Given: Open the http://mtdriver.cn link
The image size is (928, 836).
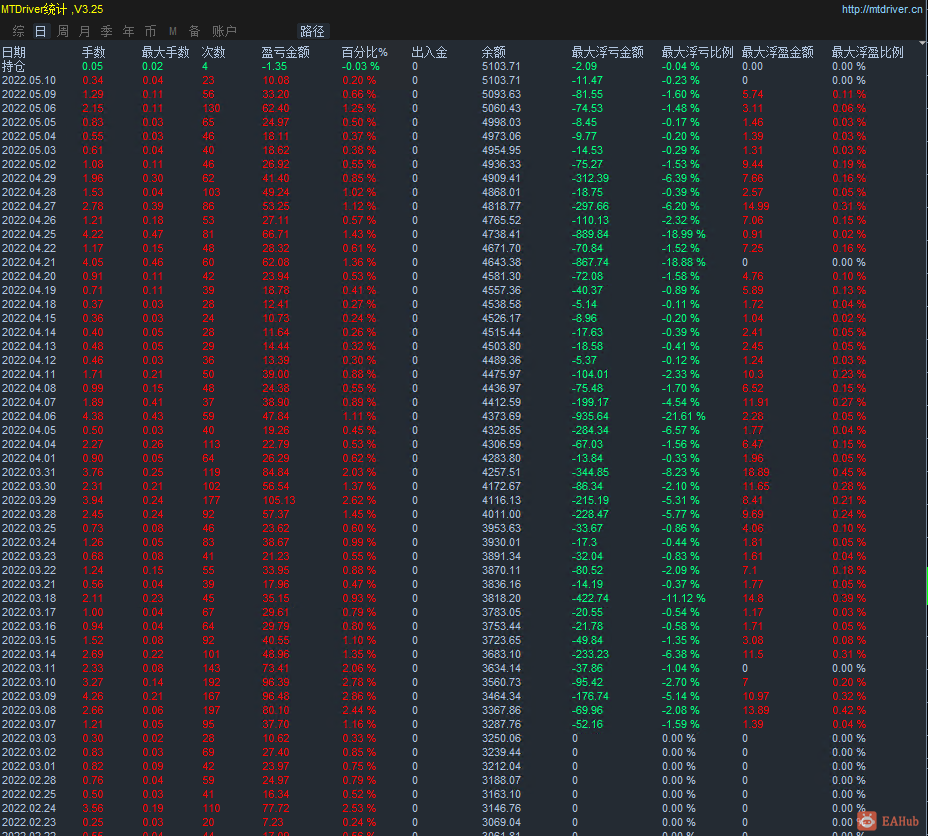Looking at the screenshot, I should click(x=882, y=9).
